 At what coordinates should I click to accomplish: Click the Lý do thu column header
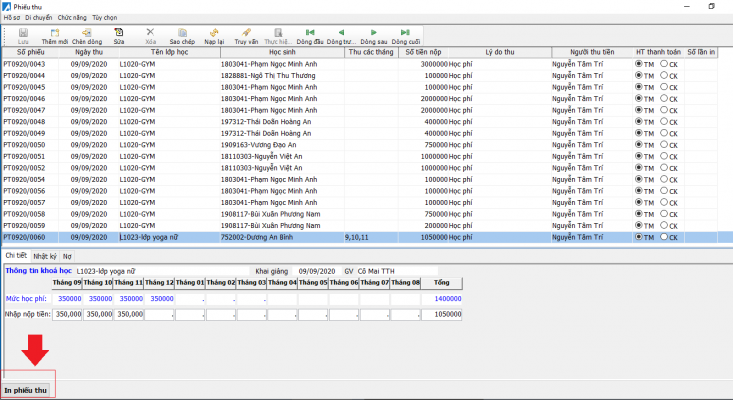[x=500, y=52]
